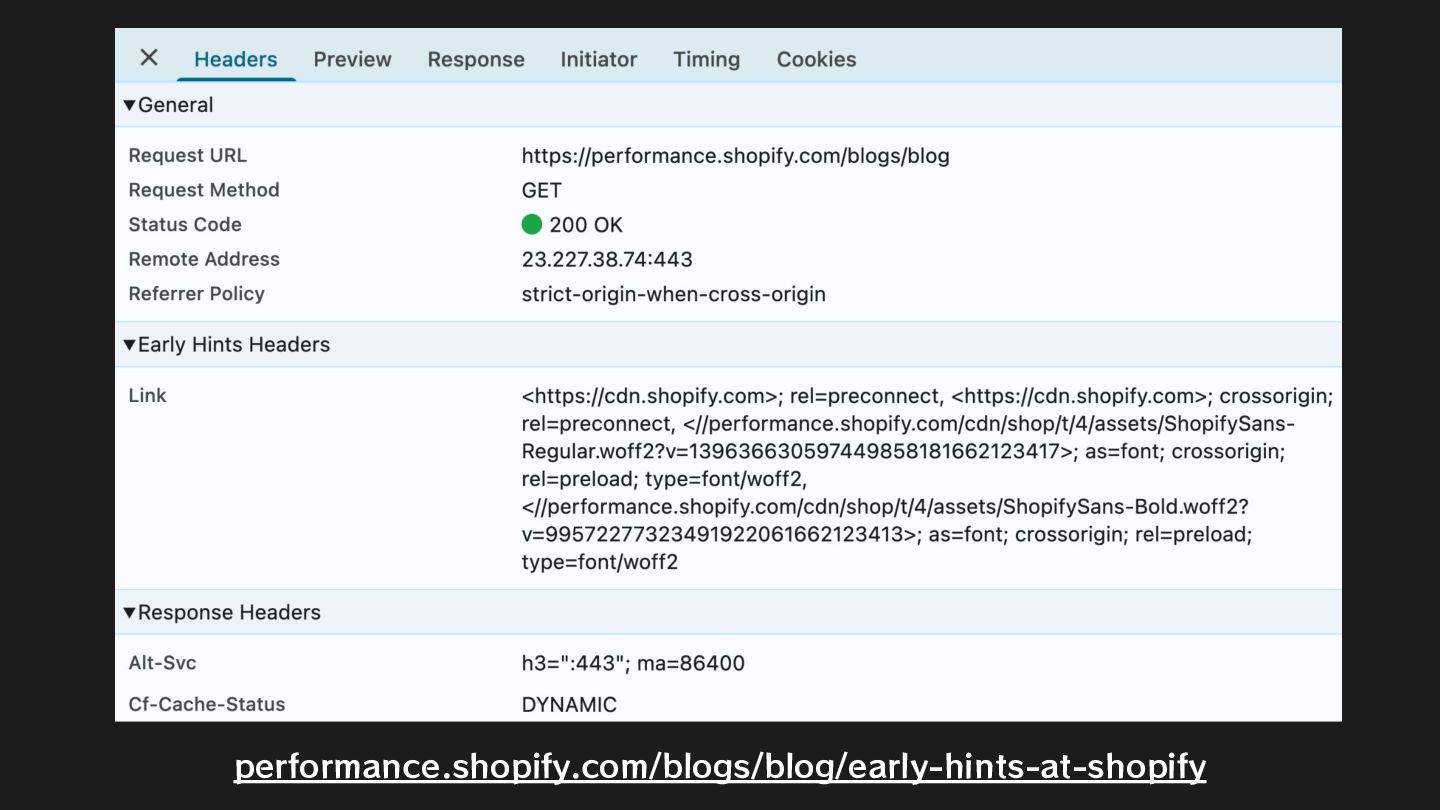Close the request details panel
The height and width of the screenshot is (810, 1440).
[x=149, y=58]
